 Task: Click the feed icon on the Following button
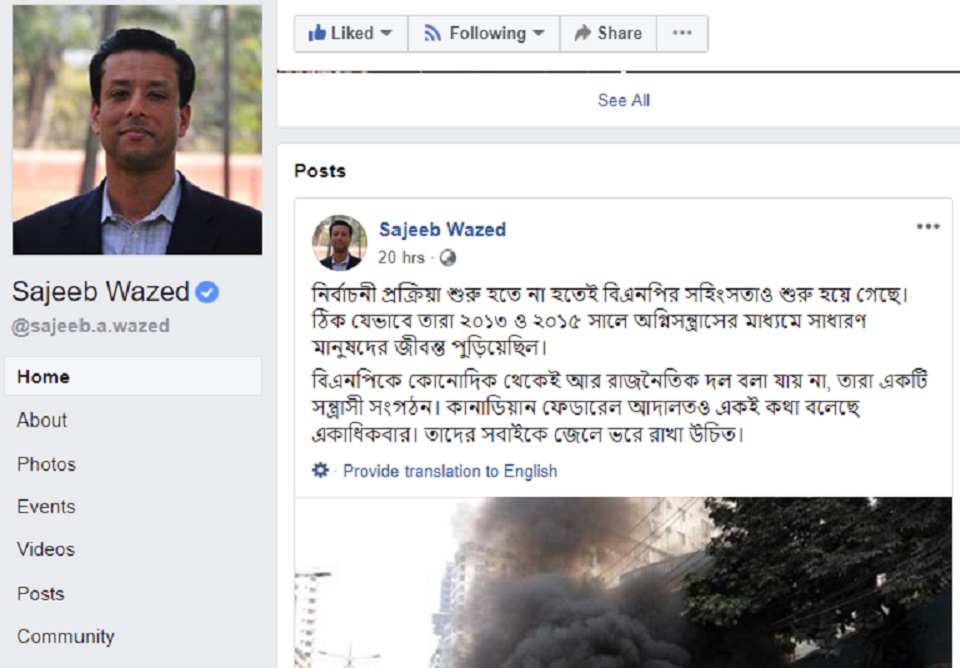tap(430, 33)
